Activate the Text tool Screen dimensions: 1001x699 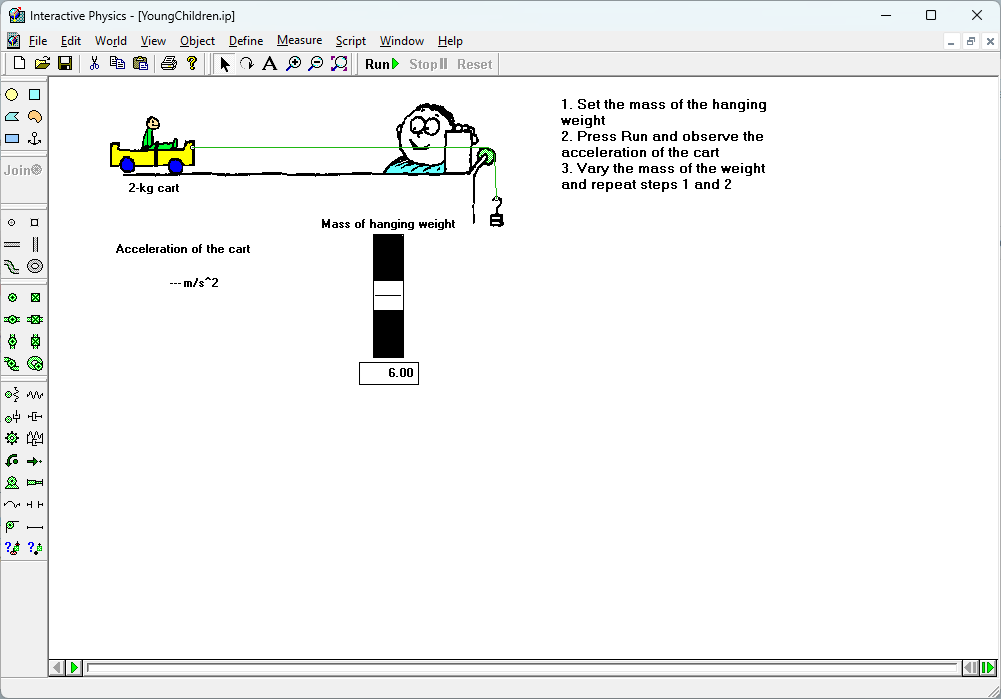pos(269,64)
